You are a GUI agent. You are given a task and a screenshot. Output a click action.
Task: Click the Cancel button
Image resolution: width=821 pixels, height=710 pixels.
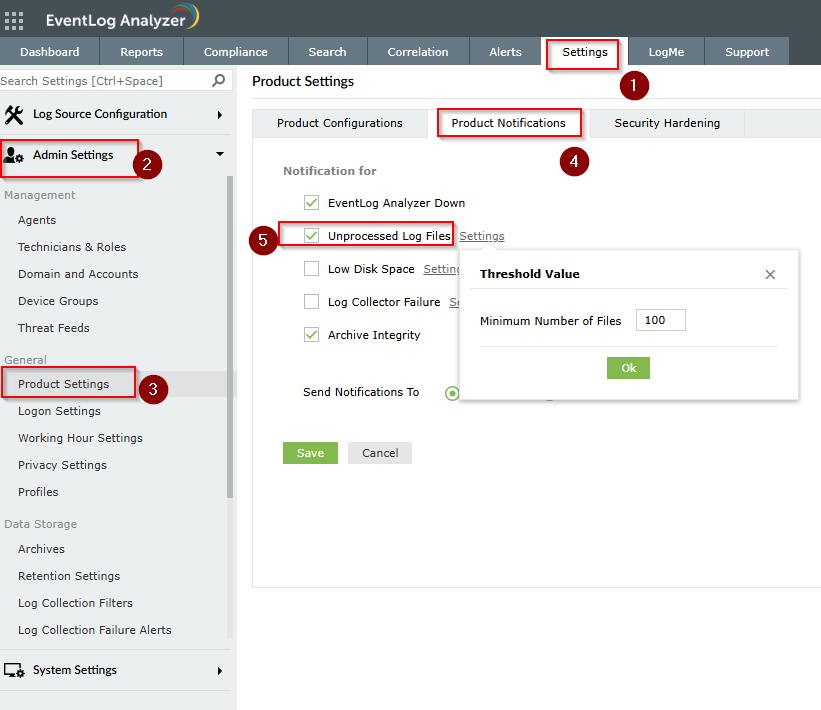(x=380, y=453)
